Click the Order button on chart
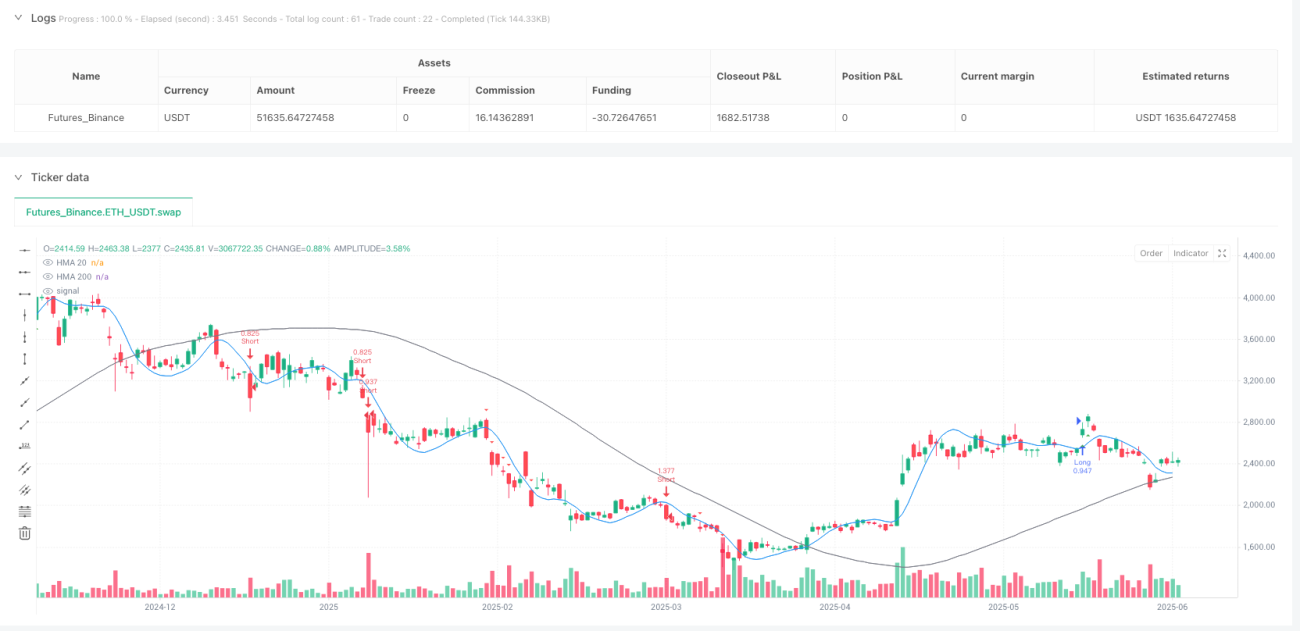Viewport: 1300px width, 631px height. pos(1151,253)
